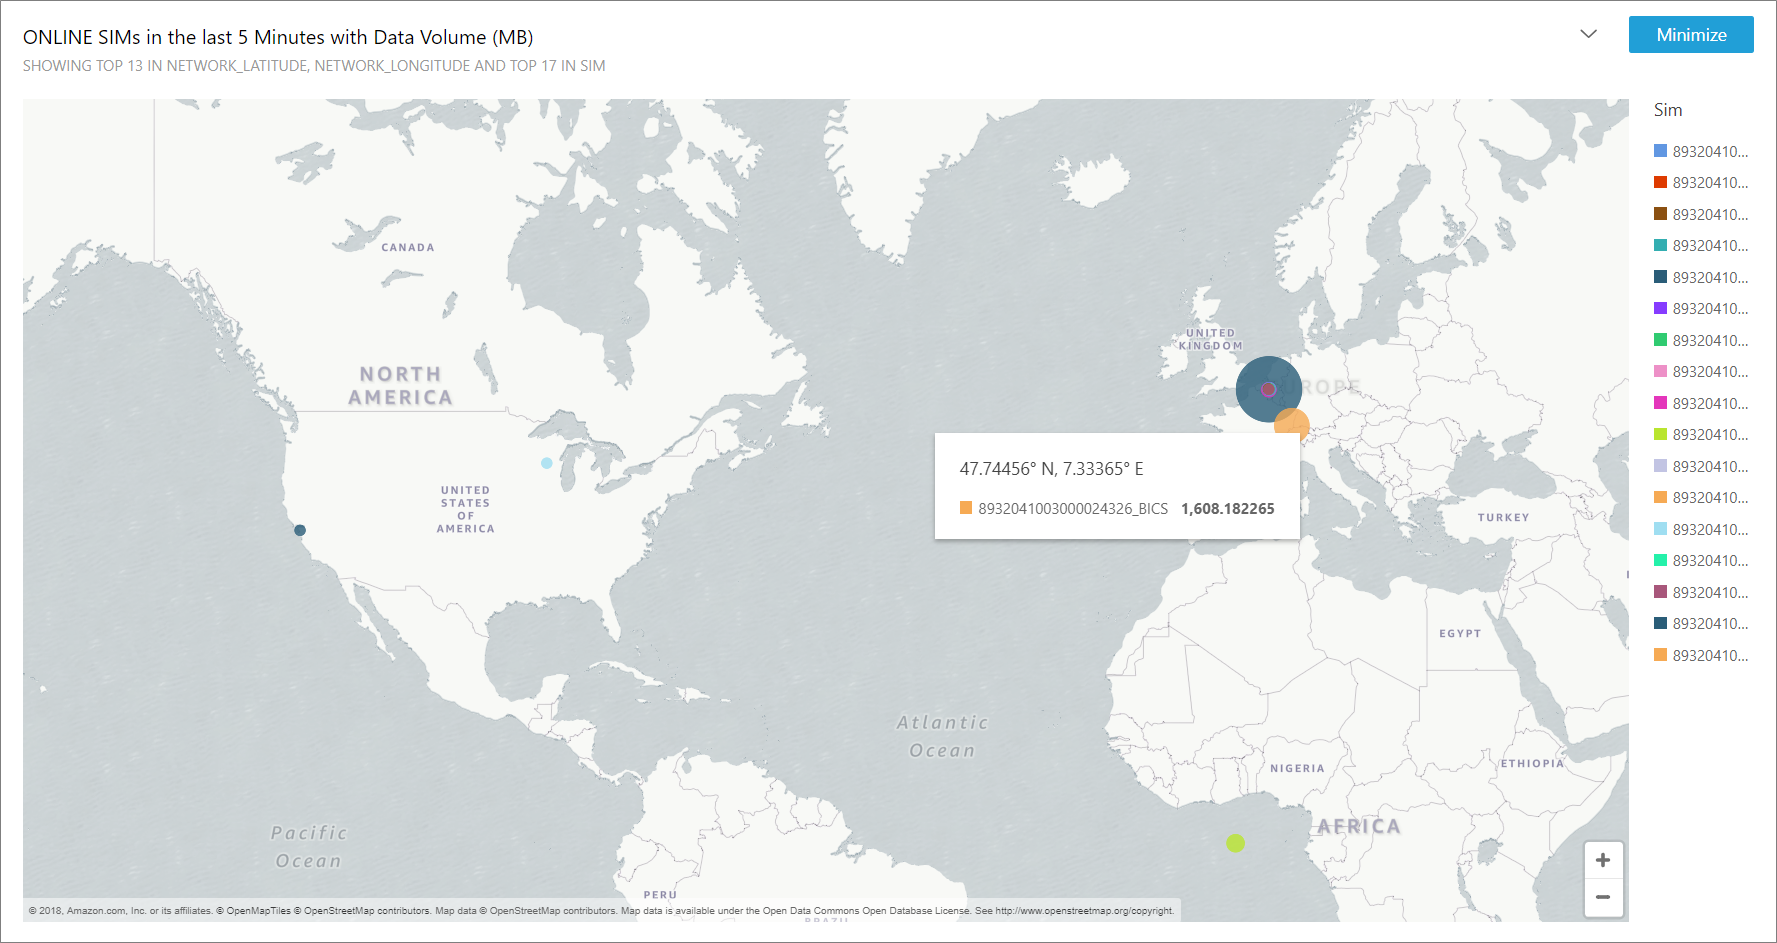Pick the teal SIM legend swatch

(1660, 245)
